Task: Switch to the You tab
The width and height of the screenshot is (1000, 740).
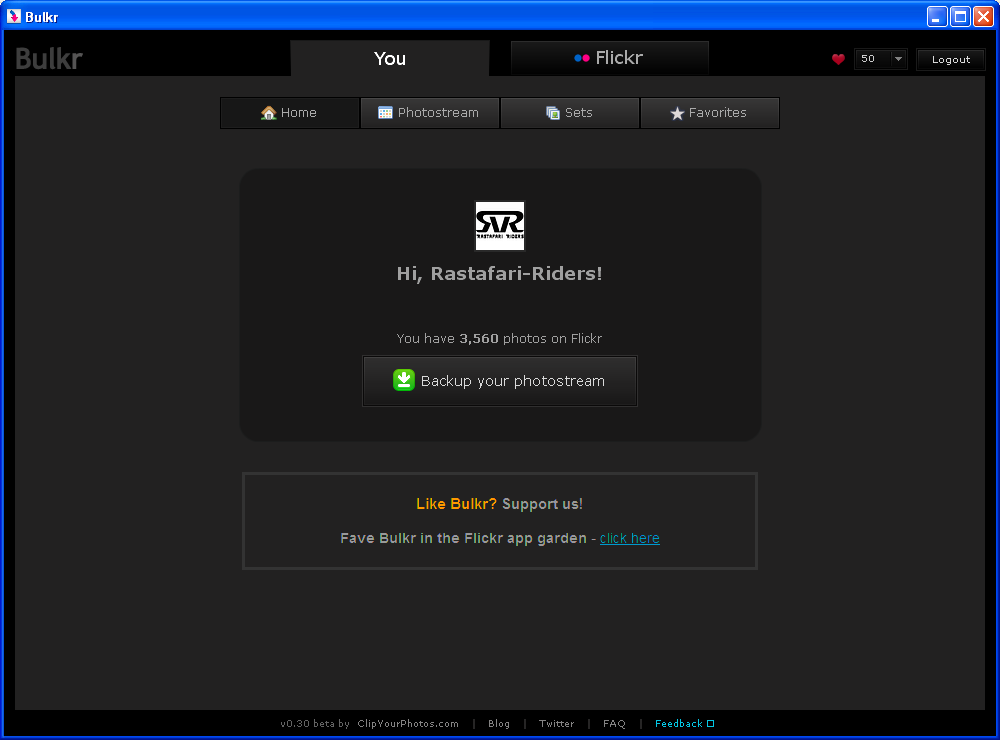Action: 390,59
